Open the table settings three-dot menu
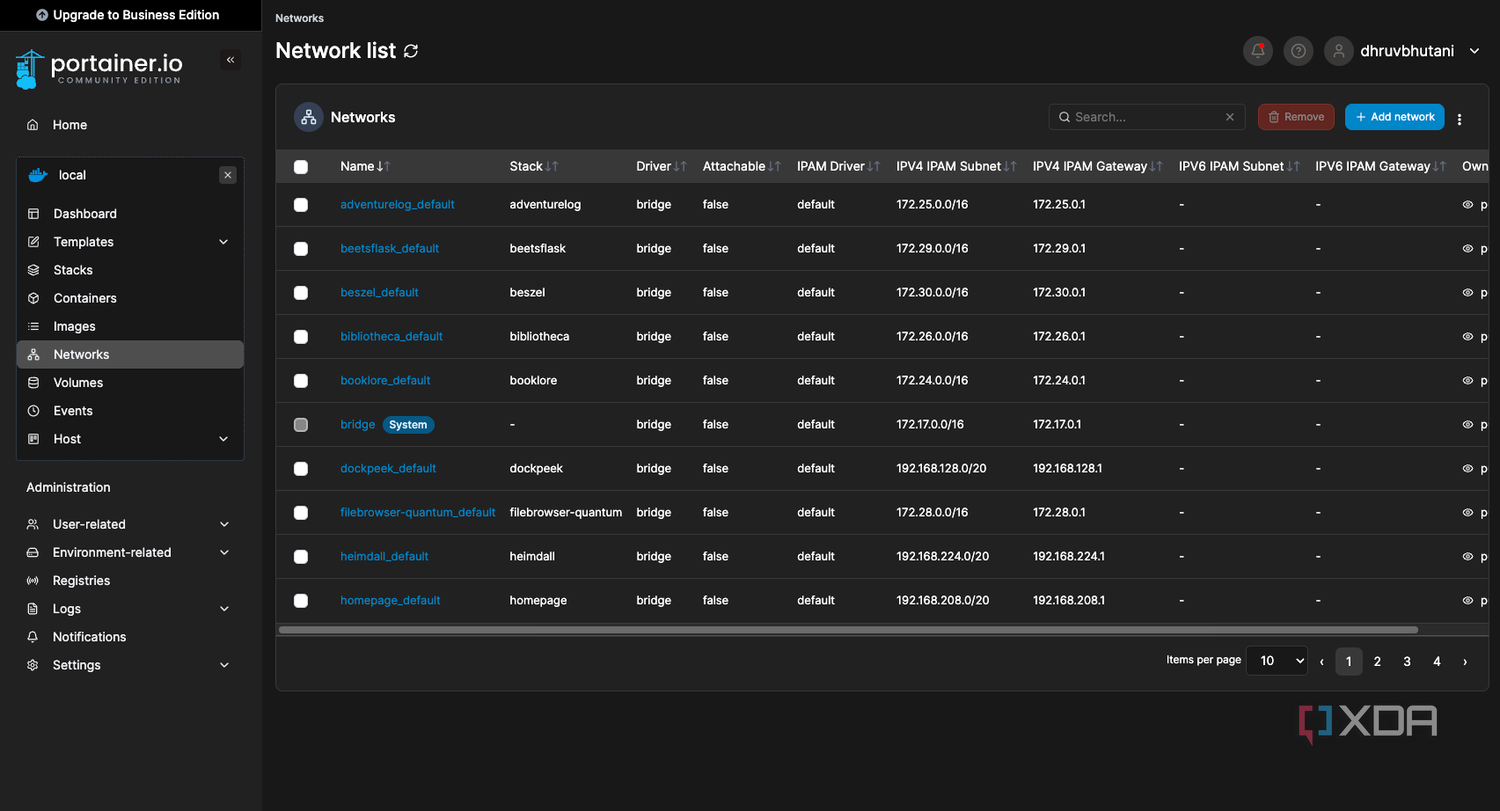The width and height of the screenshot is (1500, 811). pyautogui.click(x=1460, y=119)
